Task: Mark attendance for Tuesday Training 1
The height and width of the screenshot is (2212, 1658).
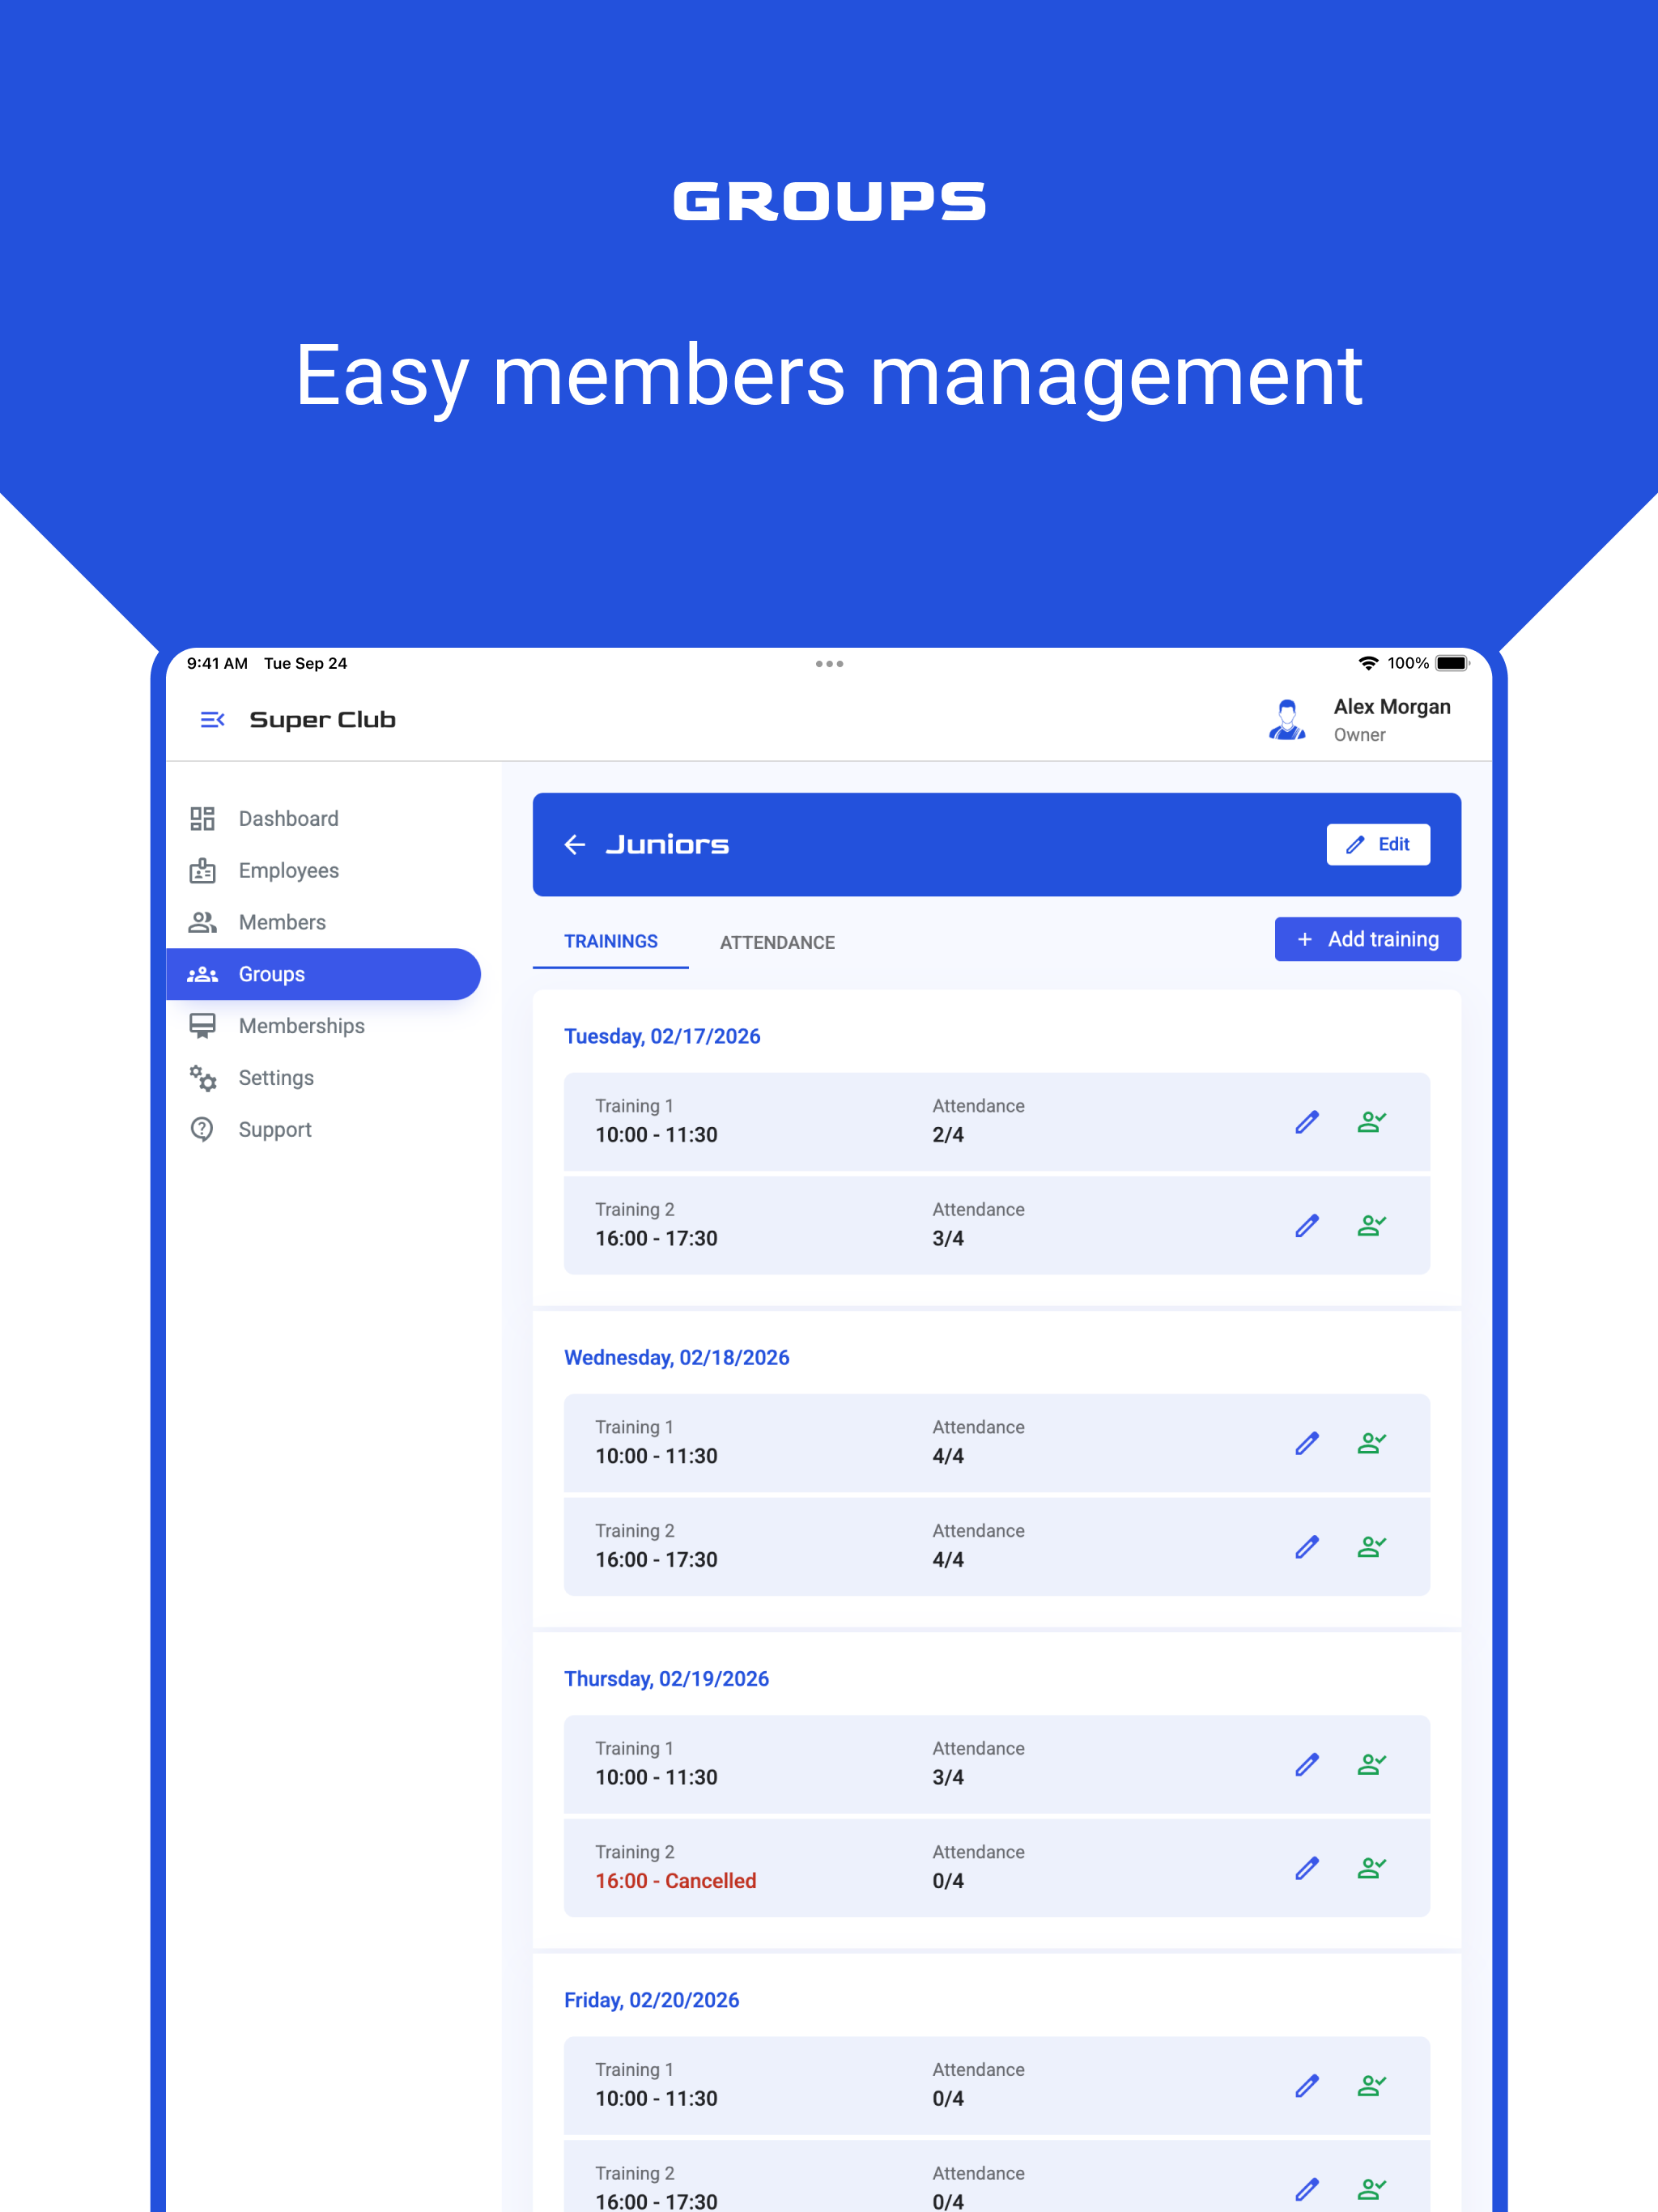Action: pyautogui.click(x=1371, y=1122)
